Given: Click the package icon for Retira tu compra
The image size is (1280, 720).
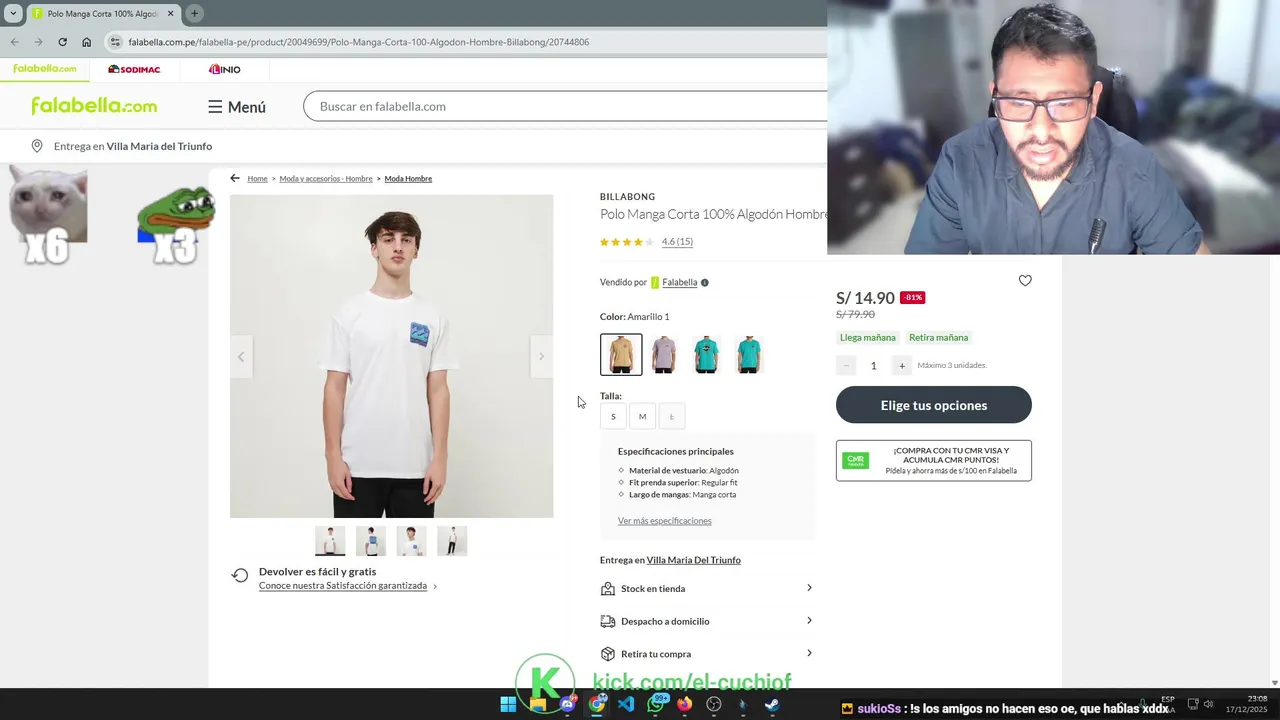Looking at the screenshot, I should pyautogui.click(x=607, y=654).
